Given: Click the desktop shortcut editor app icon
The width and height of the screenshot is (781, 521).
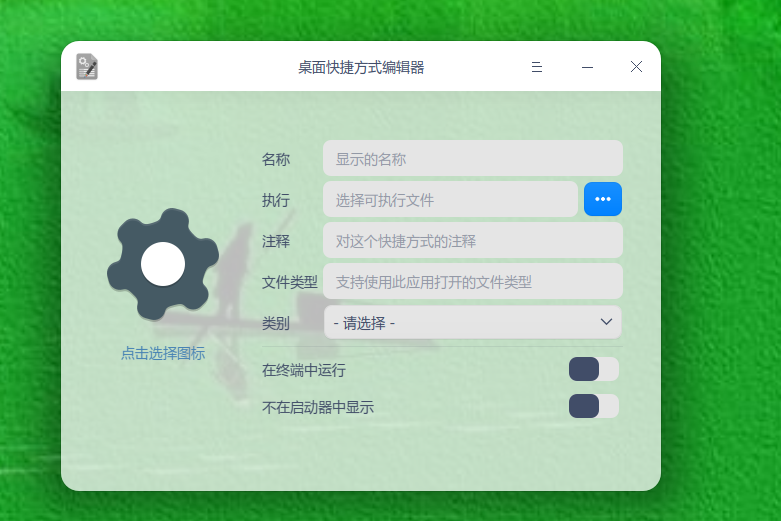Looking at the screenshot, I should [x=87, y=67].
